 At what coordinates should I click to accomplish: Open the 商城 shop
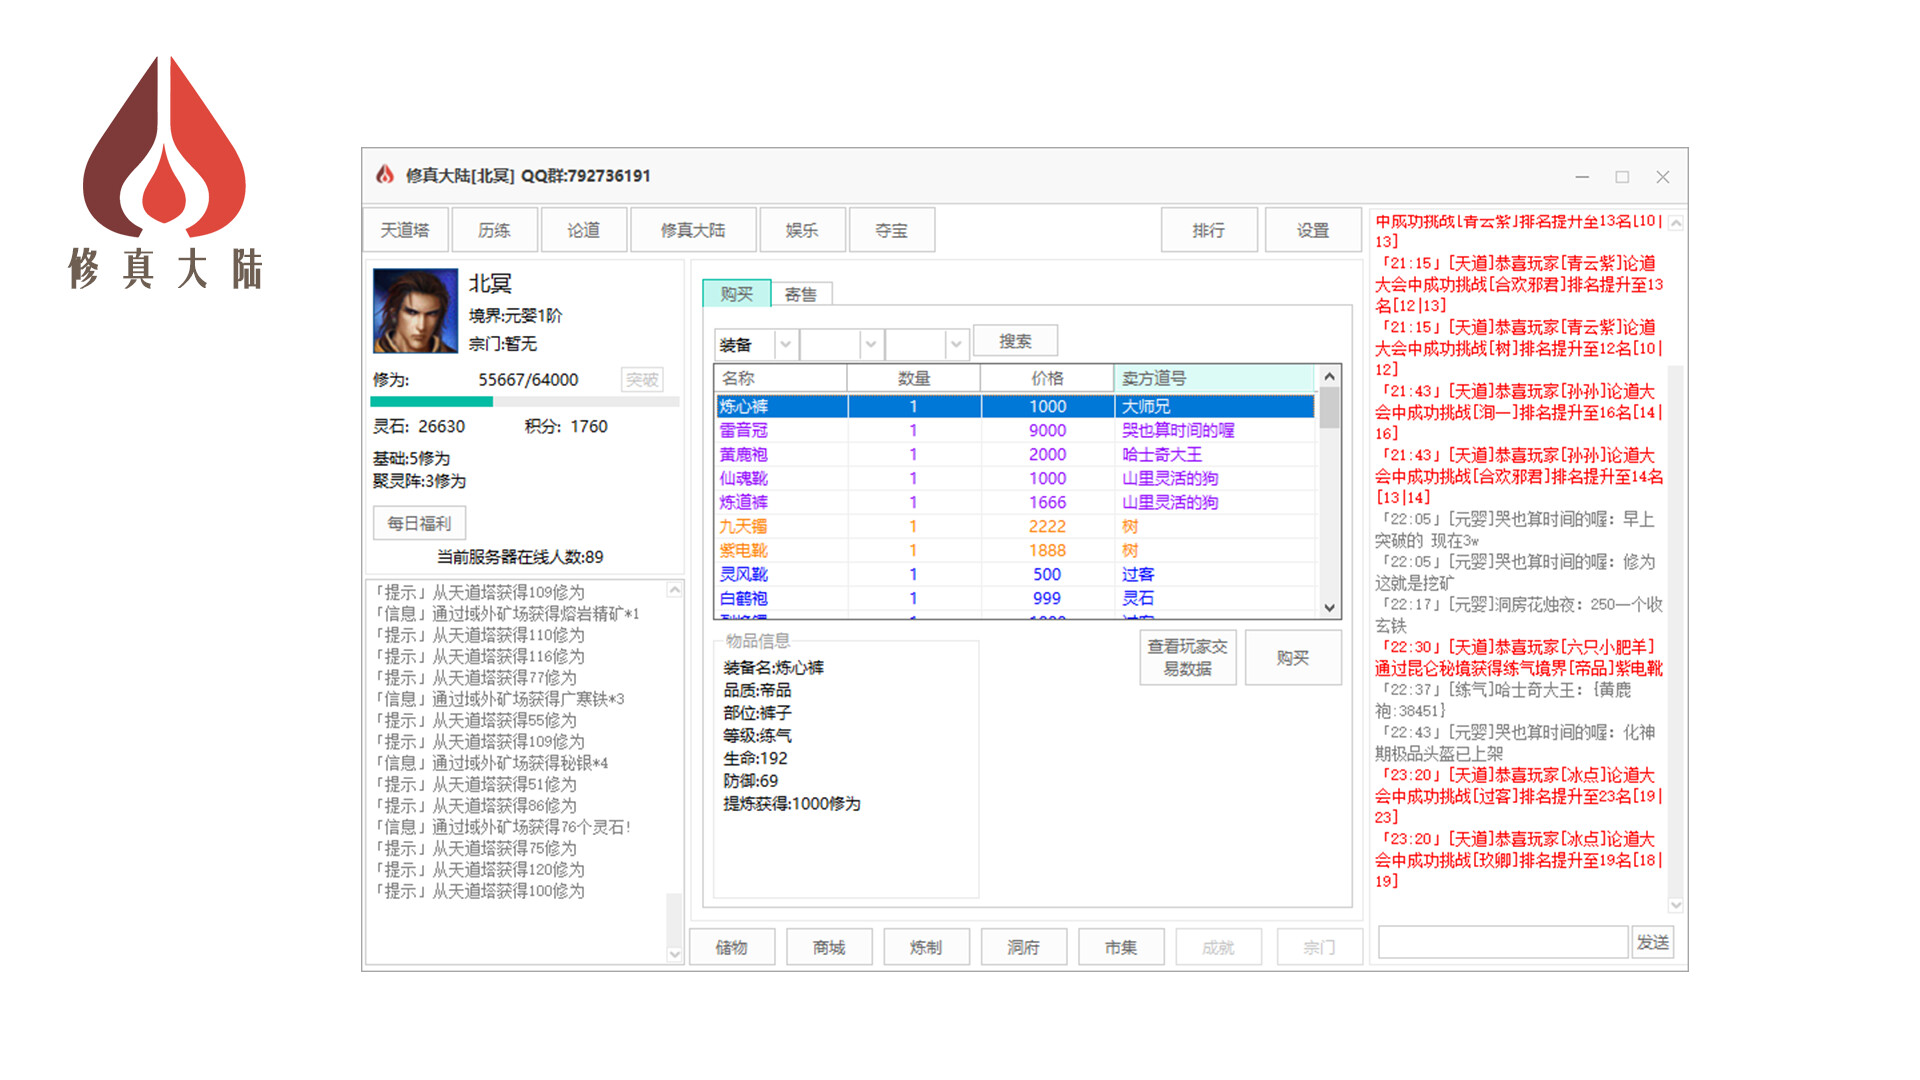(x=829, y=946)
